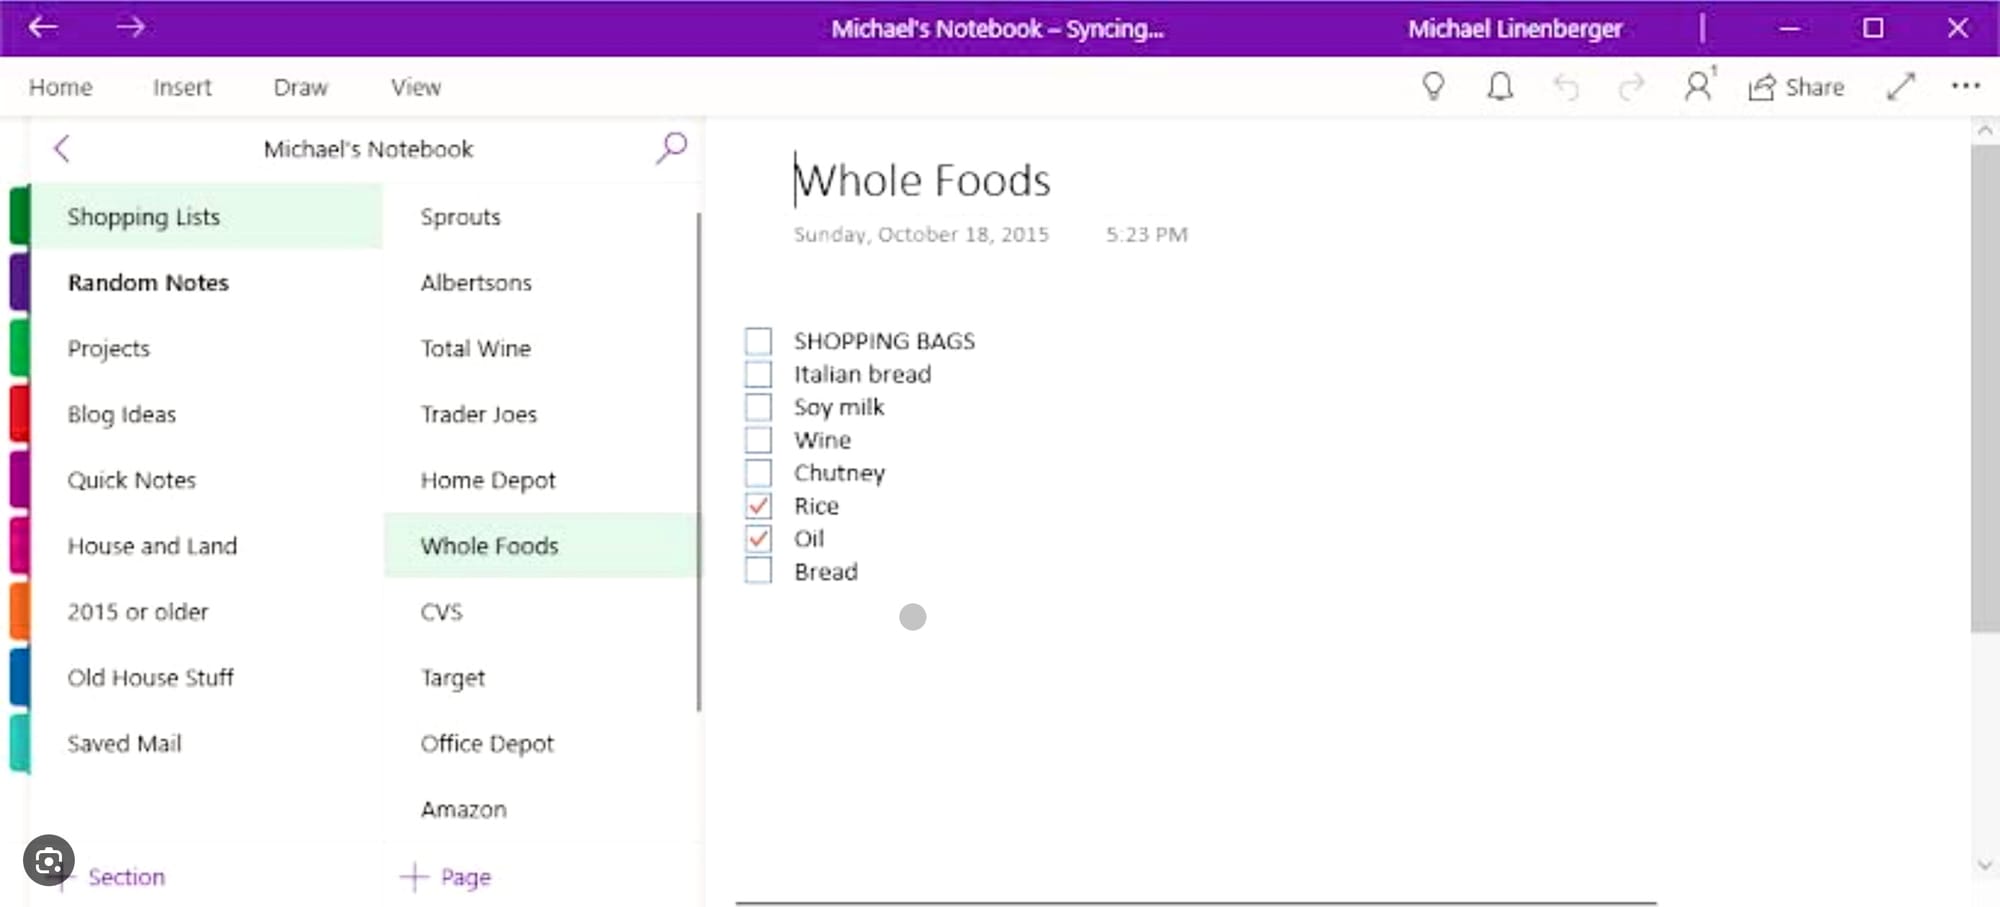Open the Target page
This screenshot has width=2000, height=907.
click(x=540, y=678)
